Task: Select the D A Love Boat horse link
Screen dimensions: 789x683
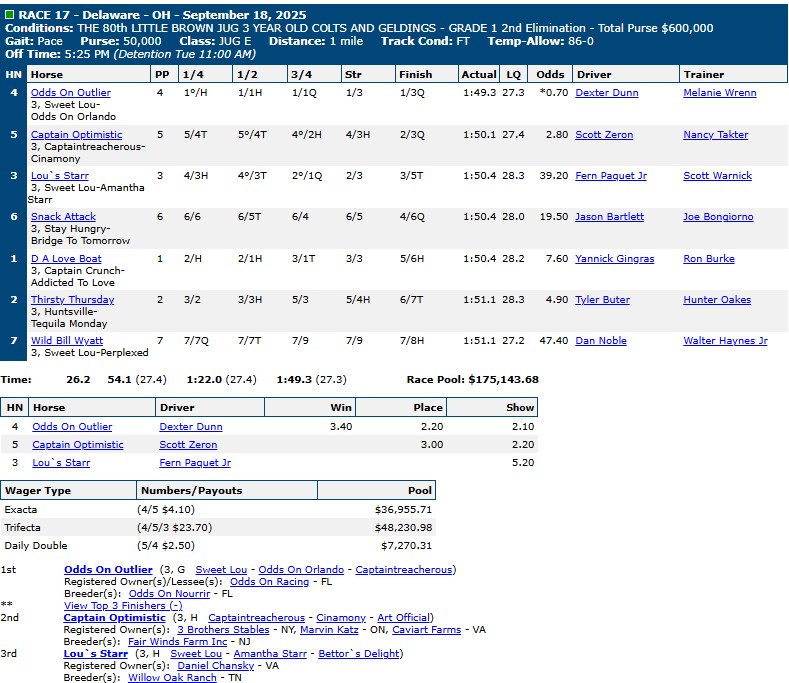Action: point(66,258)
